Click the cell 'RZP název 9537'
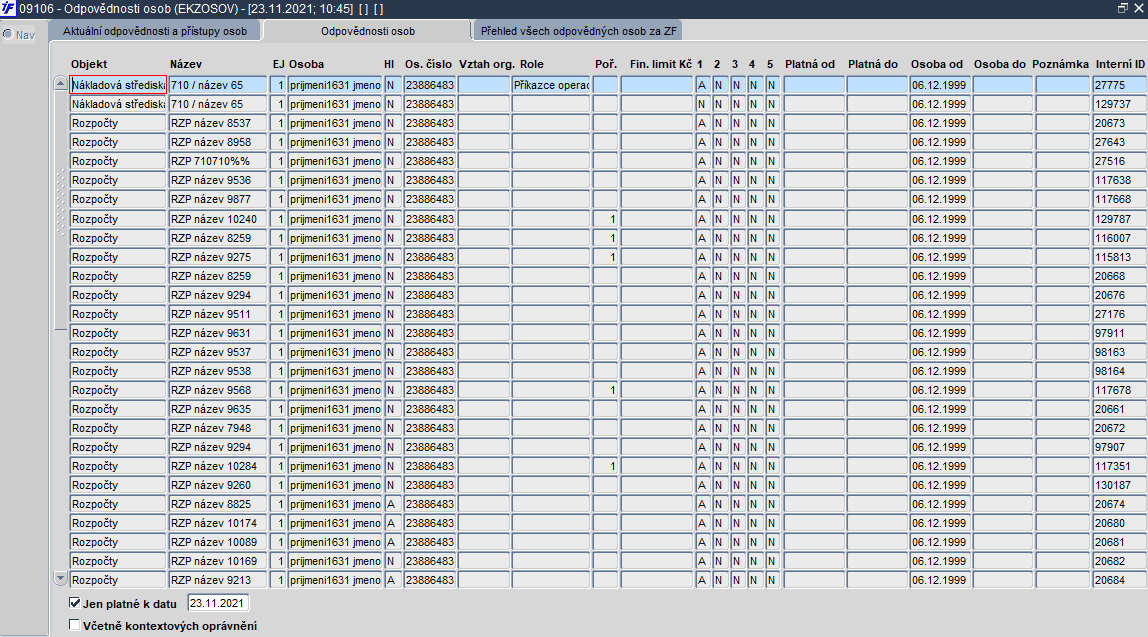 217,352
